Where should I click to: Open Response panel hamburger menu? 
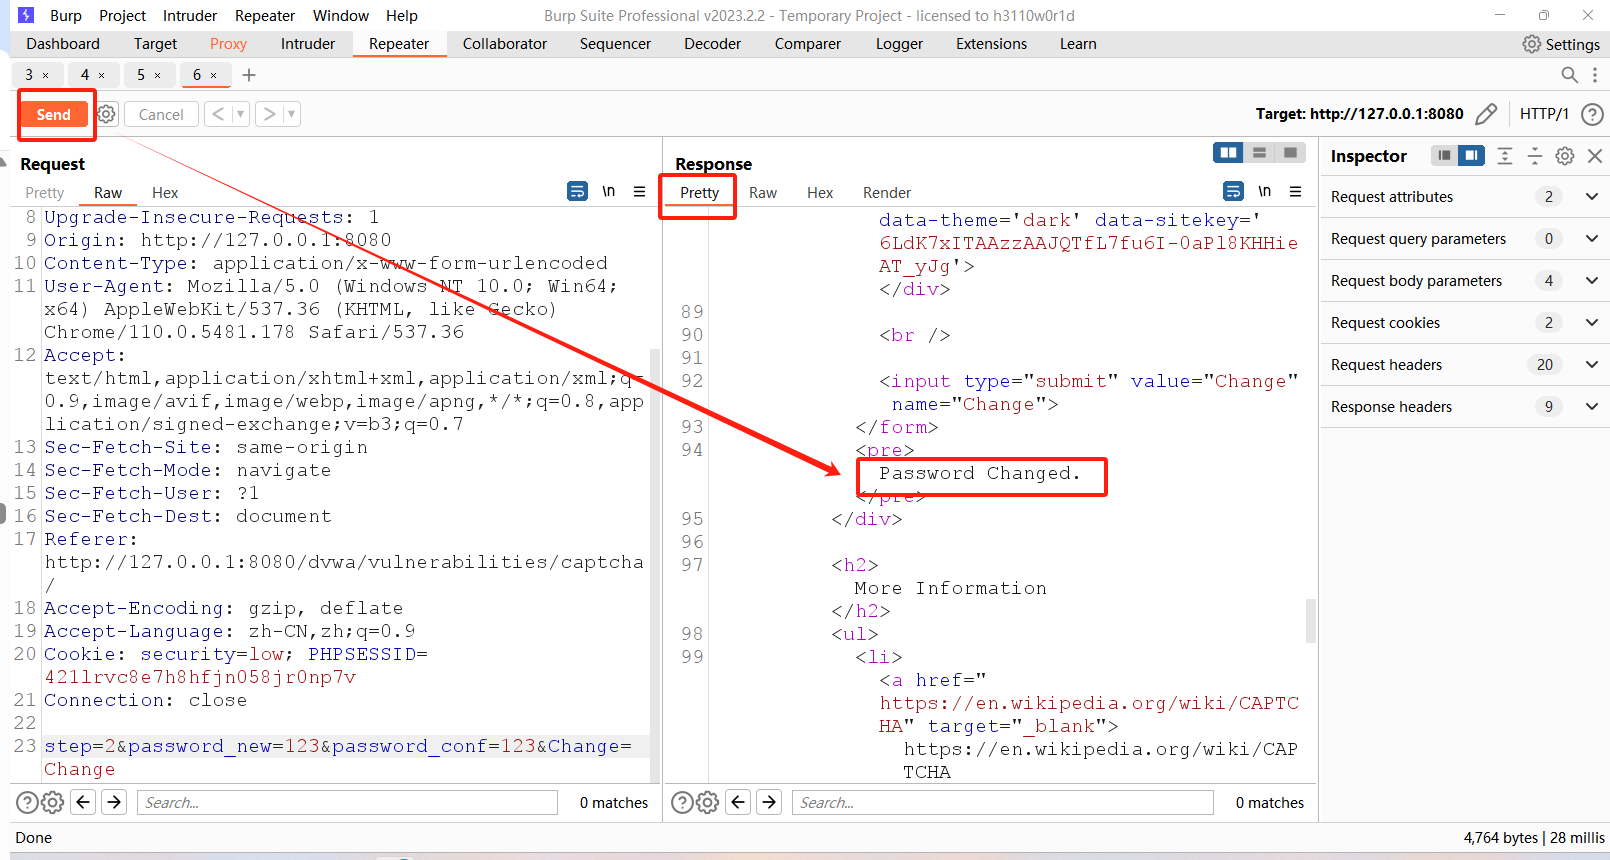pos(1296,191)
